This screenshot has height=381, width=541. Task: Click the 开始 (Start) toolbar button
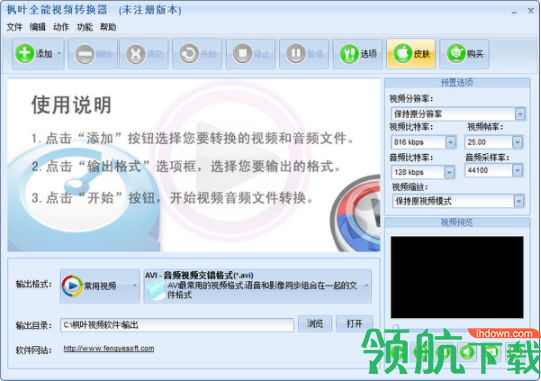pos(197,54)
